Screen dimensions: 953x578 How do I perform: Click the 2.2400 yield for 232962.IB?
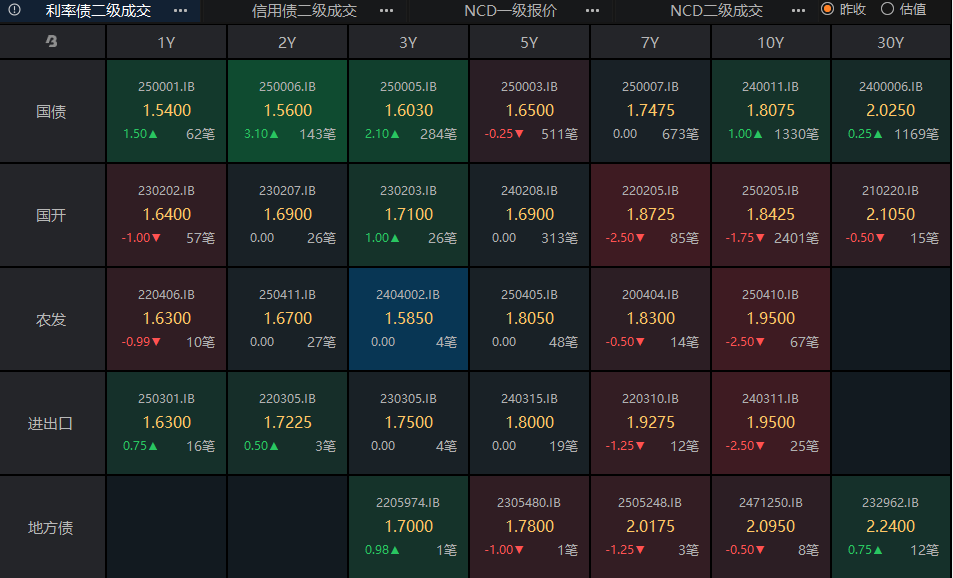(x=890, y=526)
